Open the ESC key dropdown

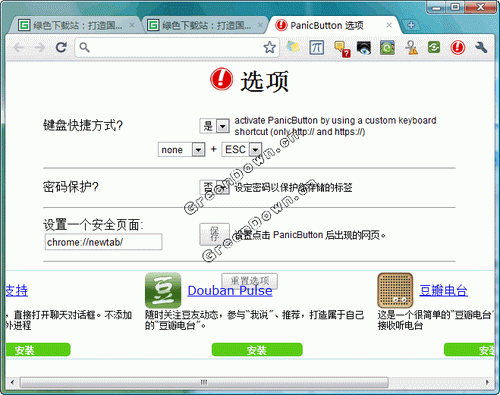pos(242,149)
